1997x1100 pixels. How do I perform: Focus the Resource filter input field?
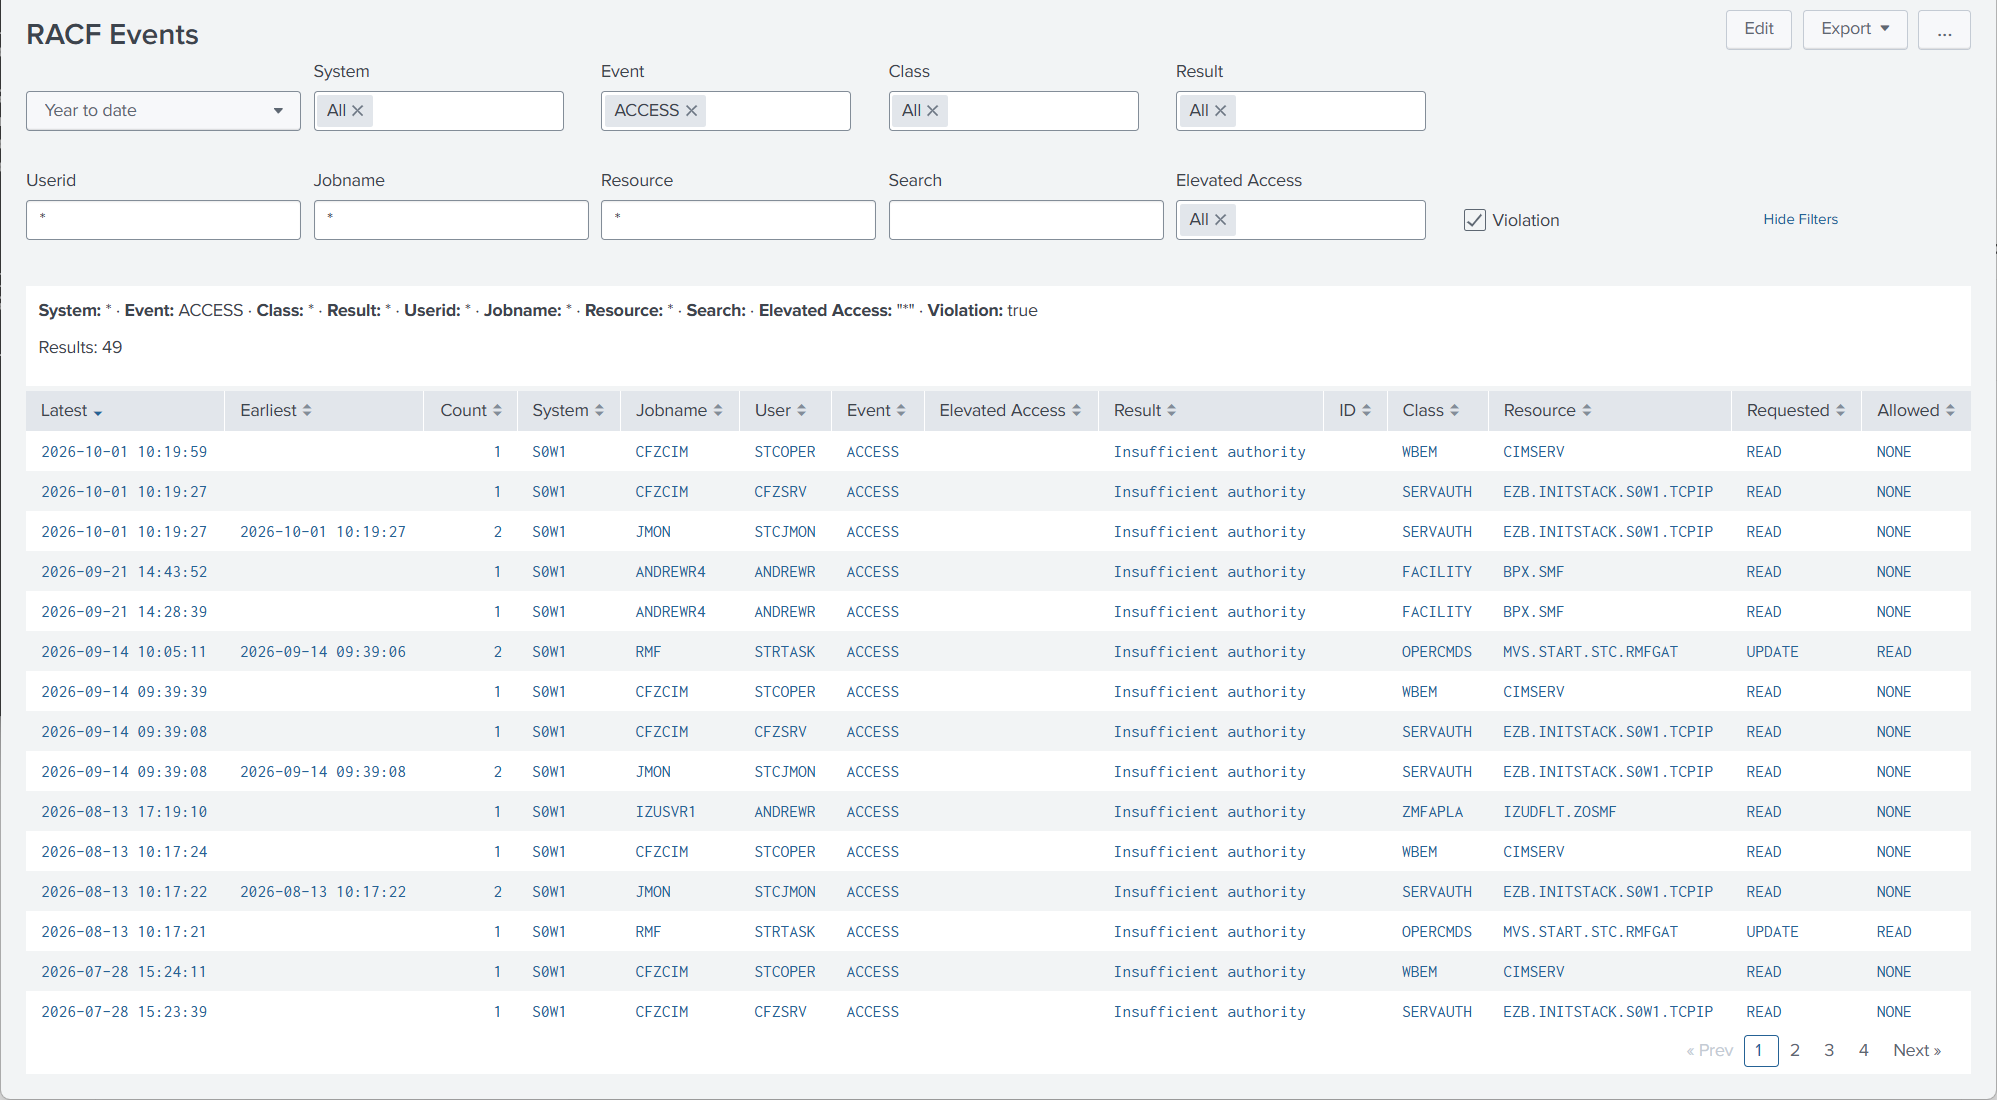pyautogui.click(x=738, y=220)
